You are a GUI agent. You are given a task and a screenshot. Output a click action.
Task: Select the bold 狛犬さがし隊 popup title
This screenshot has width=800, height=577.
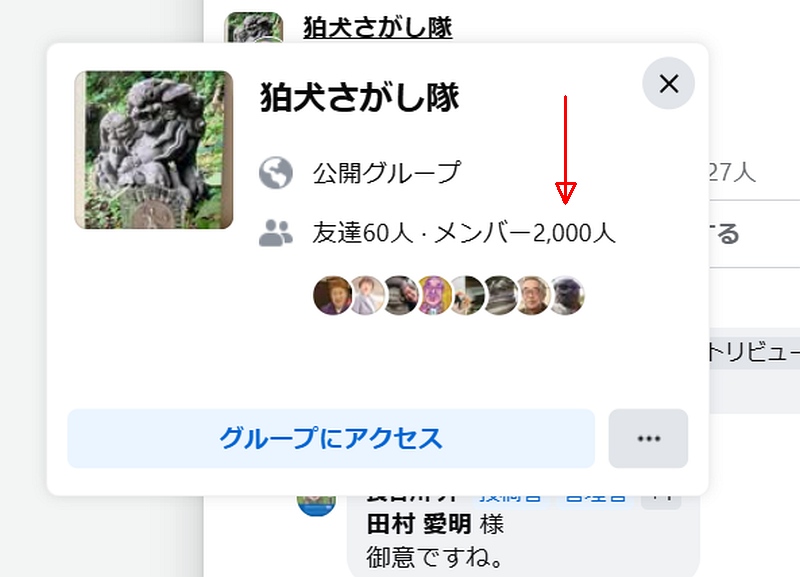(x=360, y=97)
